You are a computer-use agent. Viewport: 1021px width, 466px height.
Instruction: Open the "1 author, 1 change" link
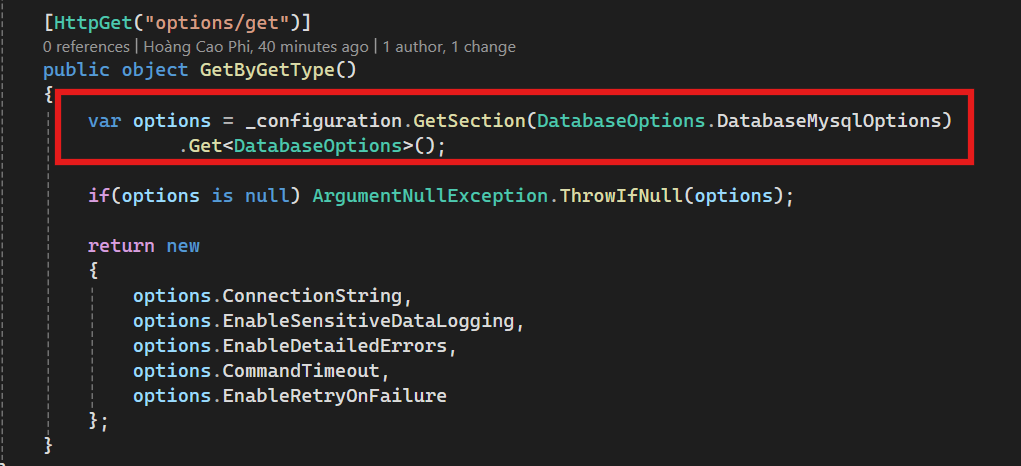tap(449, 47)
